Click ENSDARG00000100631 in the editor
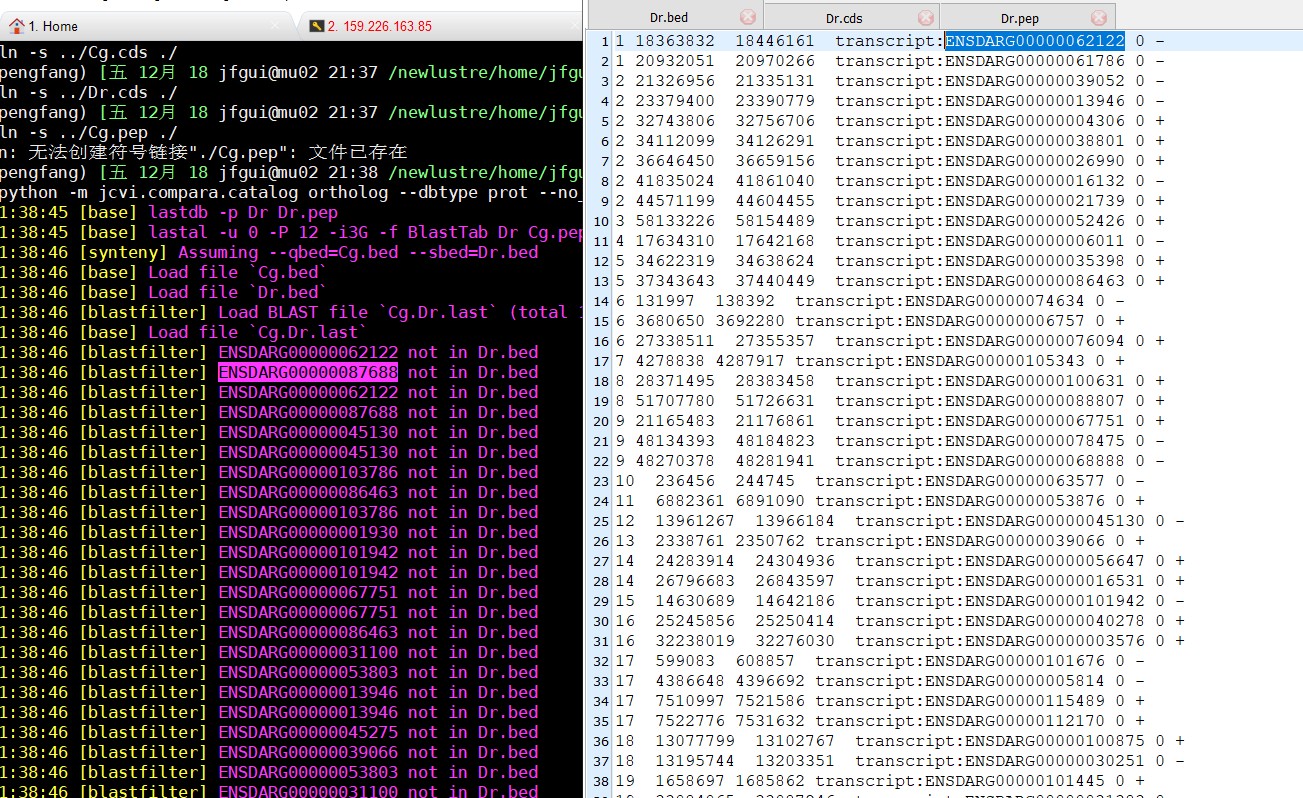The image size is (1303, 798). point(1035,381)
